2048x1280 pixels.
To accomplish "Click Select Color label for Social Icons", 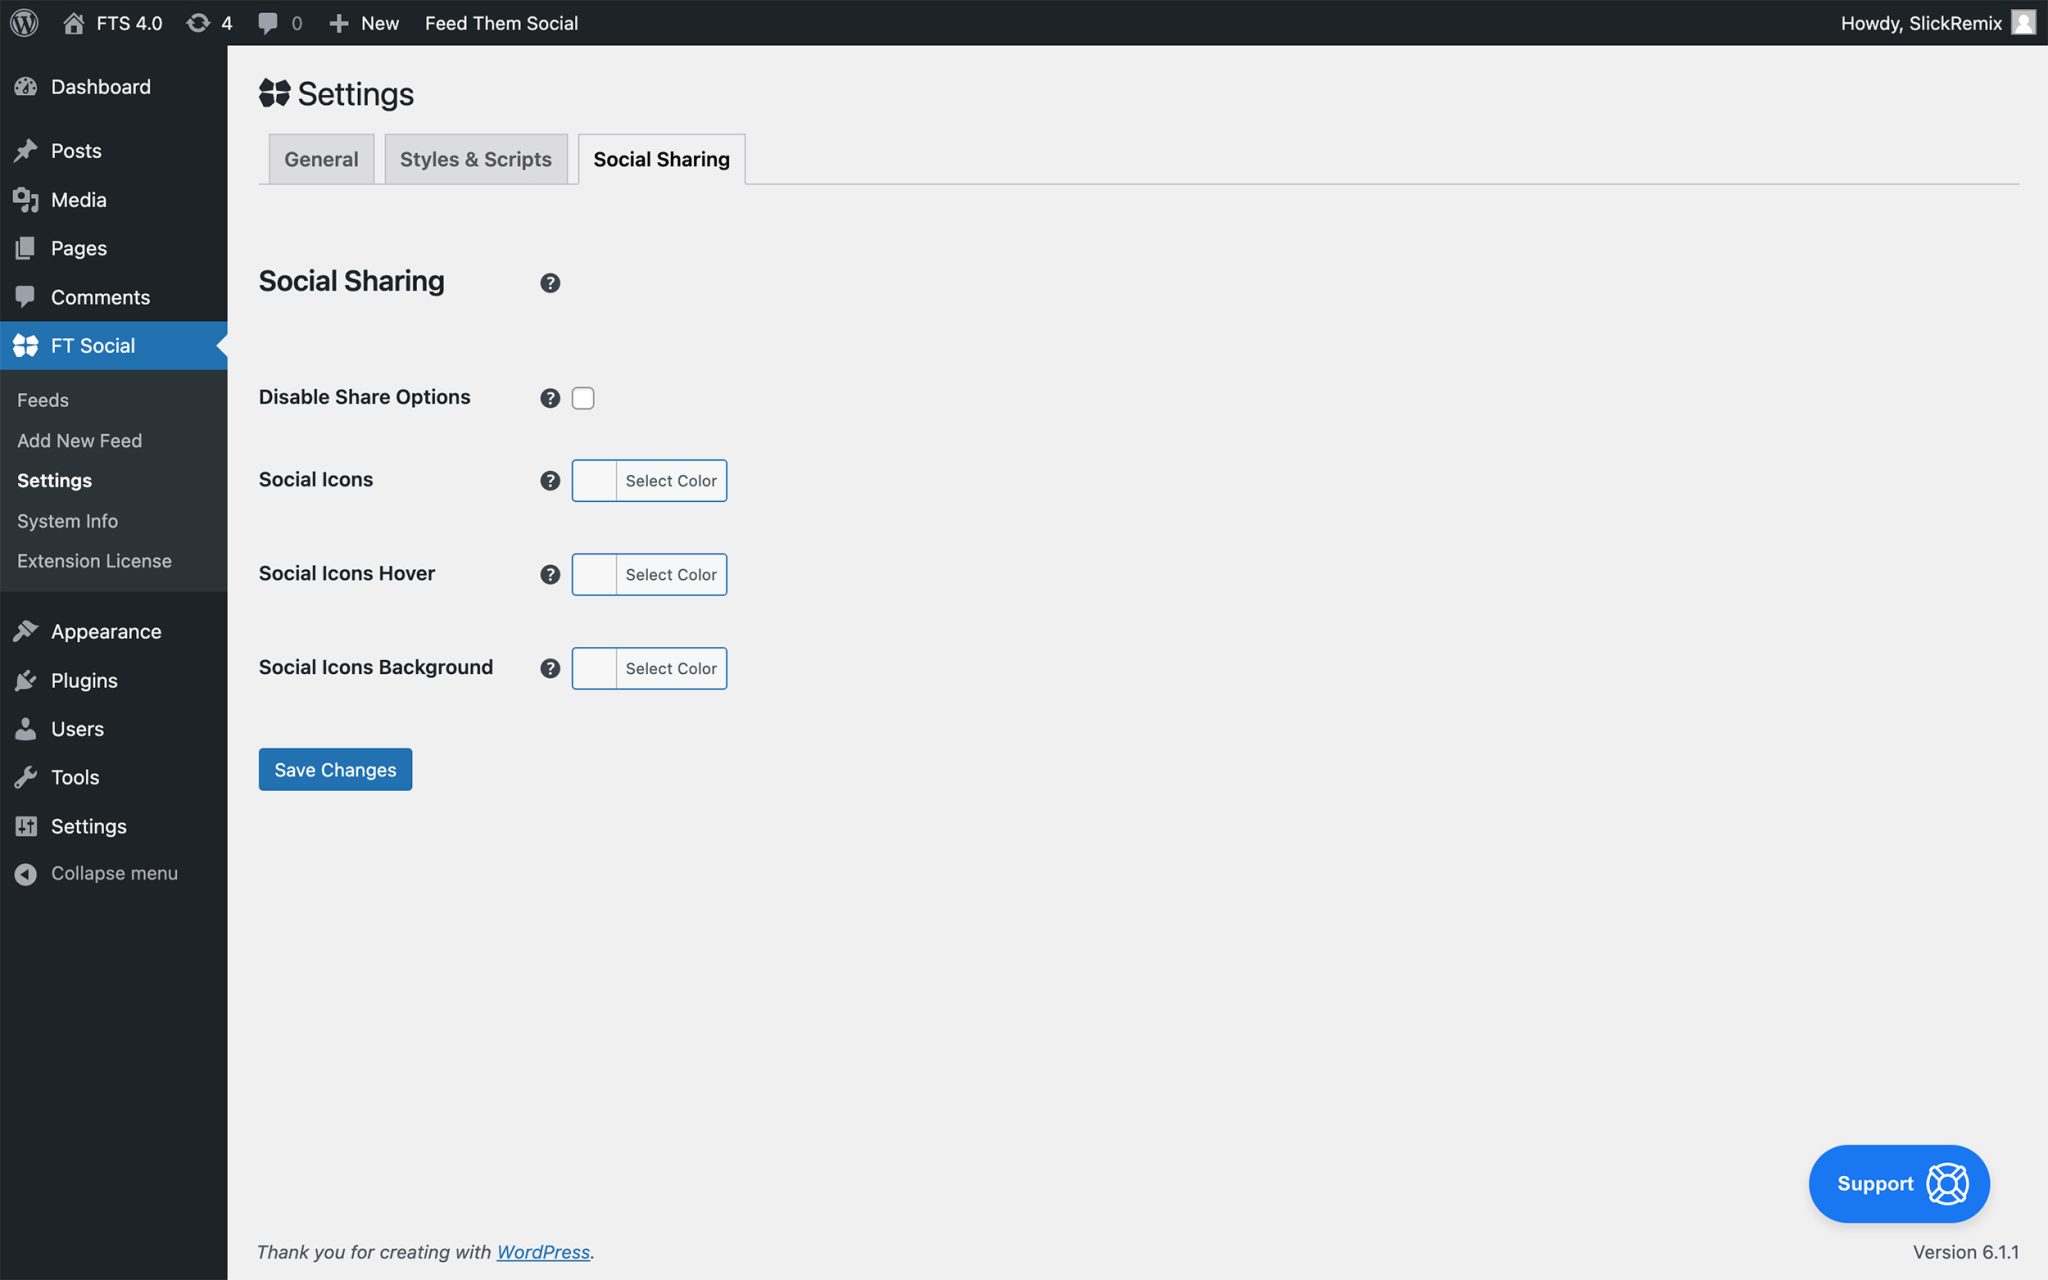I will 671,481.
